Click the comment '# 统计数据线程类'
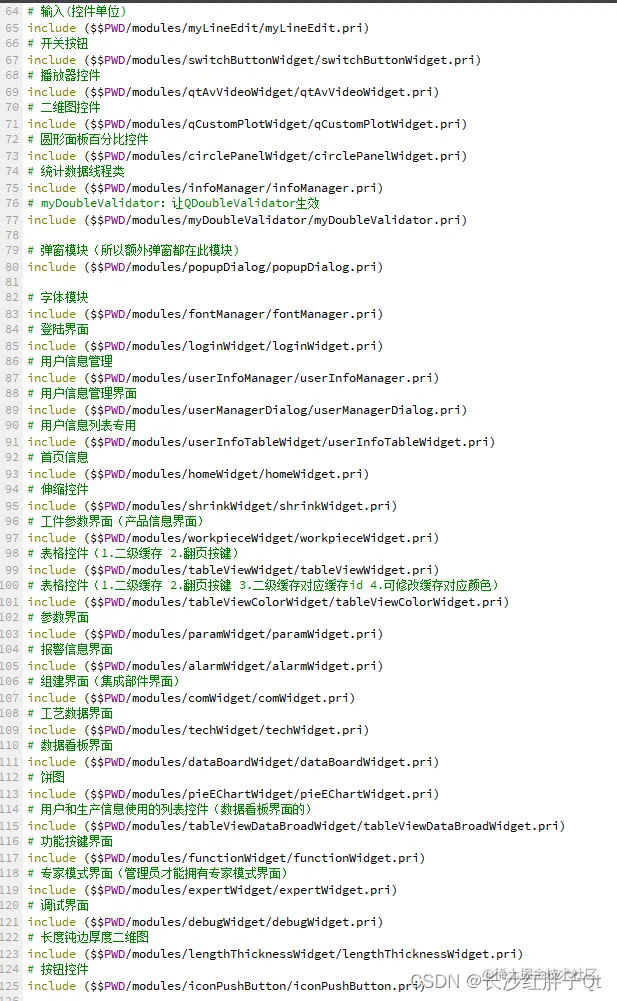 click(76, 171)
